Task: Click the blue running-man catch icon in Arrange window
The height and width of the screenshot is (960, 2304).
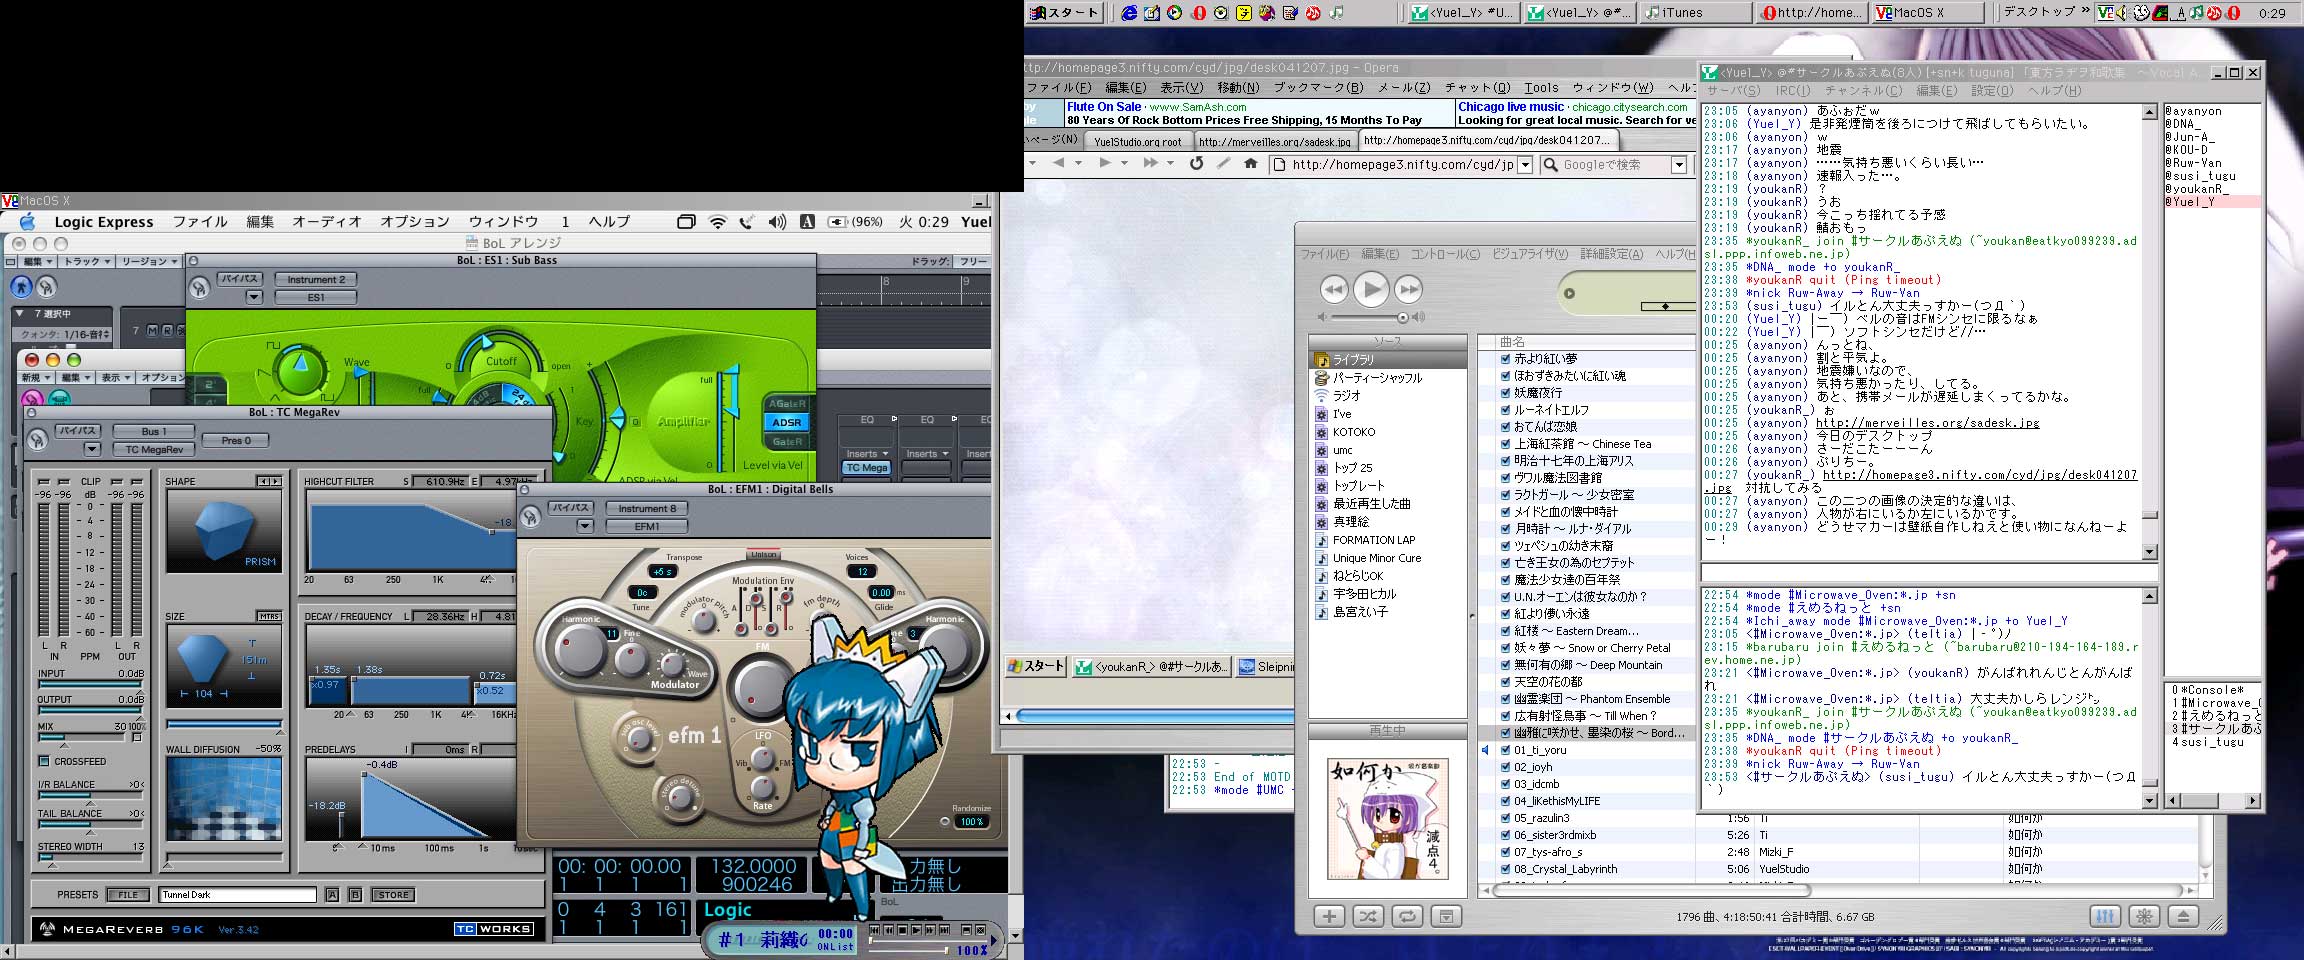Action: pyautogui.click(x=21, y=287)
